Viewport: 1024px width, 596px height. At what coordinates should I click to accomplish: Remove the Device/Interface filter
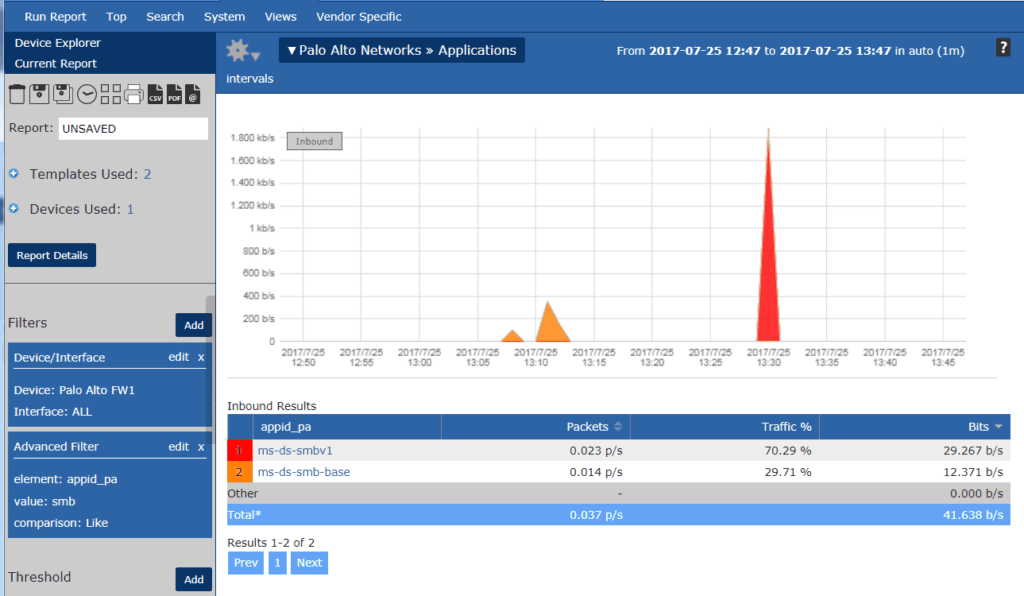pyautogui.click(x=201, y=358)
